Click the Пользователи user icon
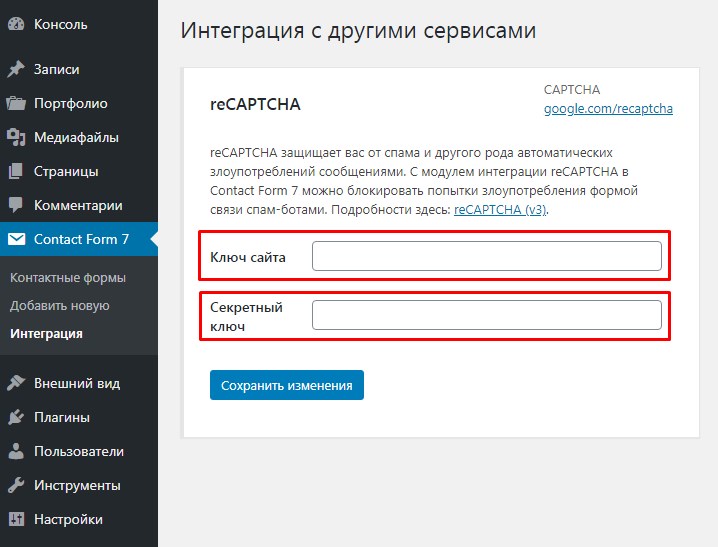The width and height of the screenshot is (718, 547). point(16,451)
